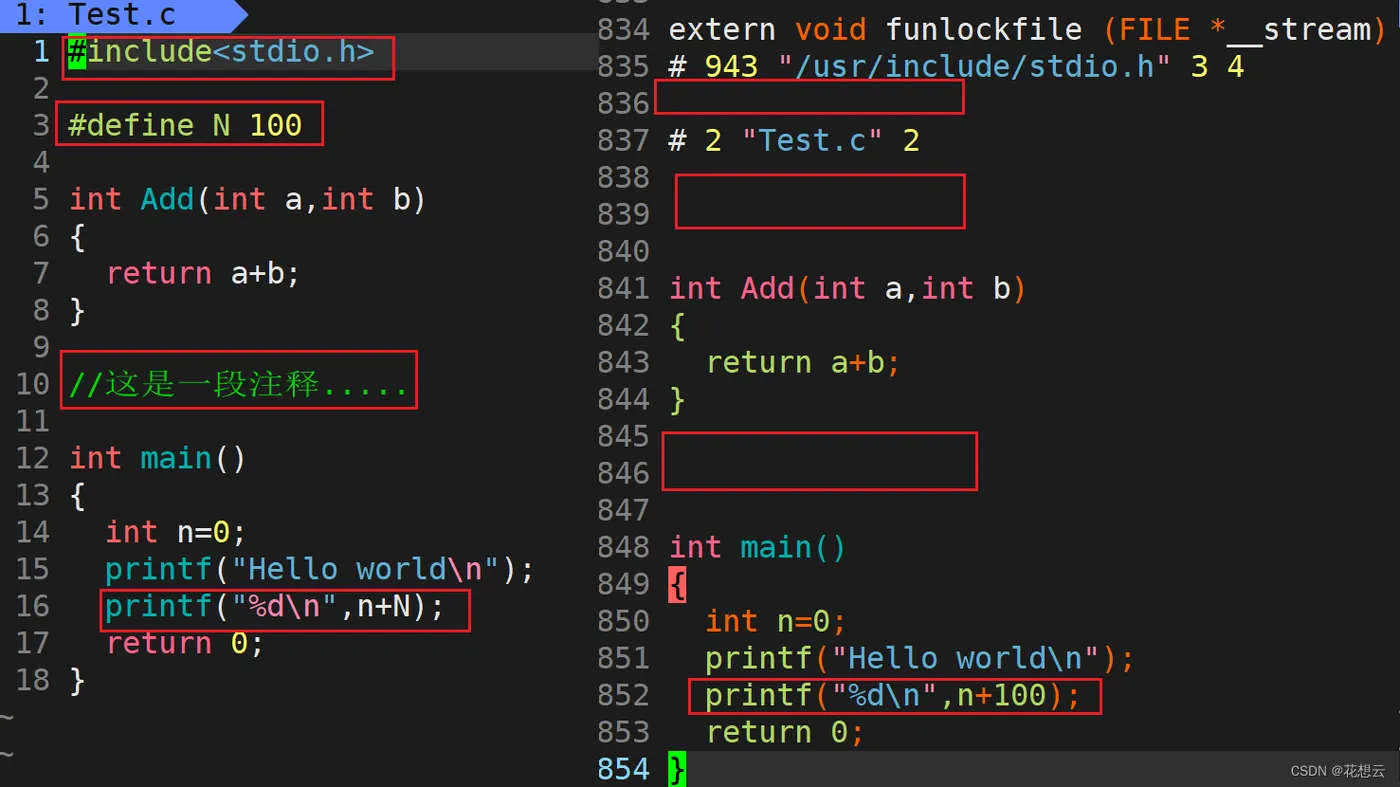Click the green cursor brace on line 854

677,769
